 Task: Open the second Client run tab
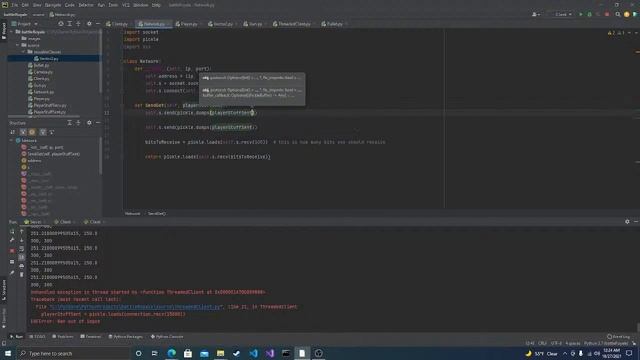tap(94, 222)
